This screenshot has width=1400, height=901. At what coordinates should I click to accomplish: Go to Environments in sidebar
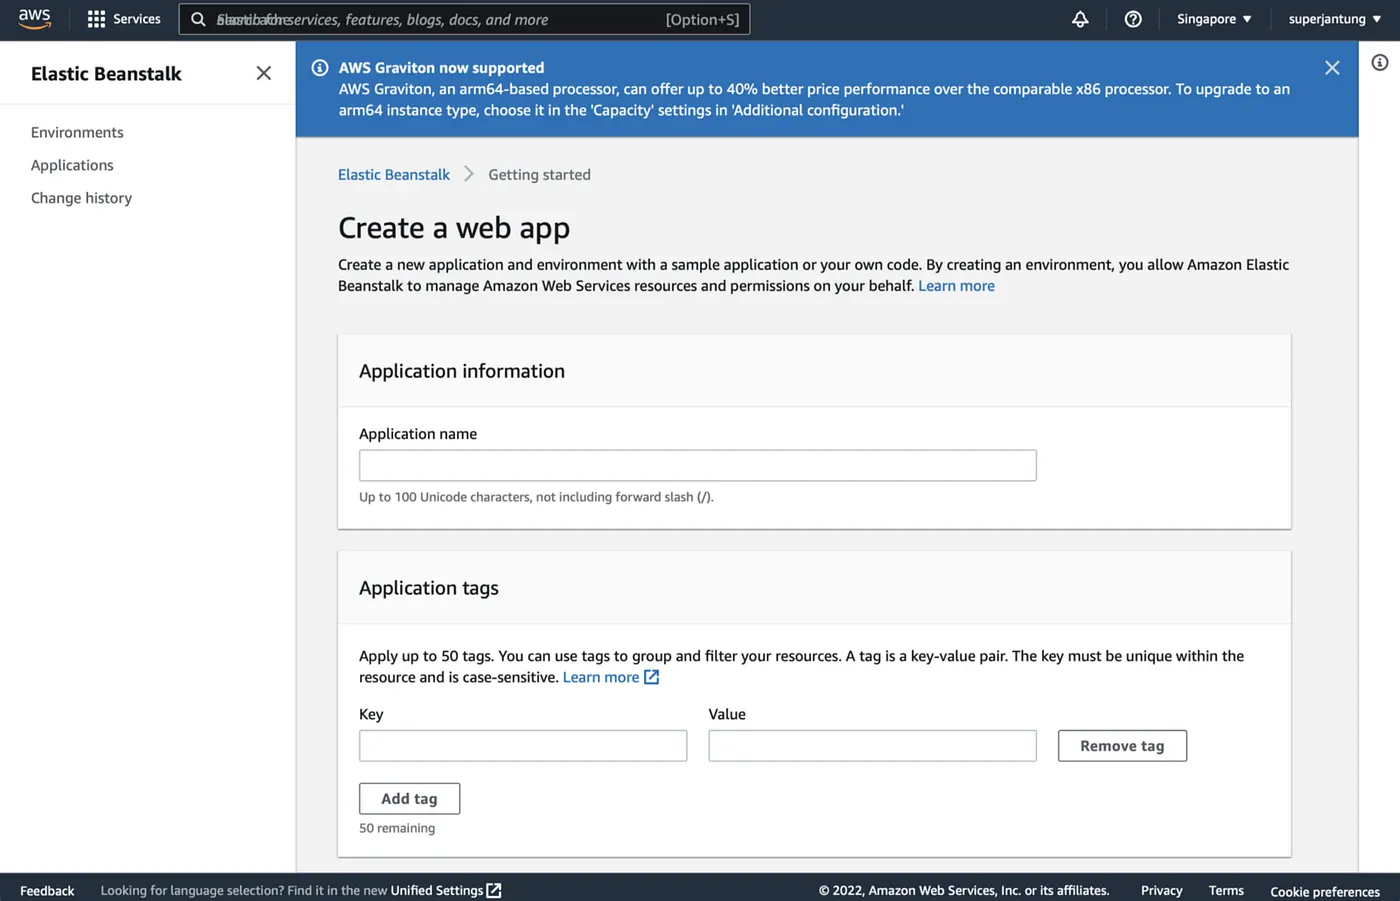(x=77, y=132)
